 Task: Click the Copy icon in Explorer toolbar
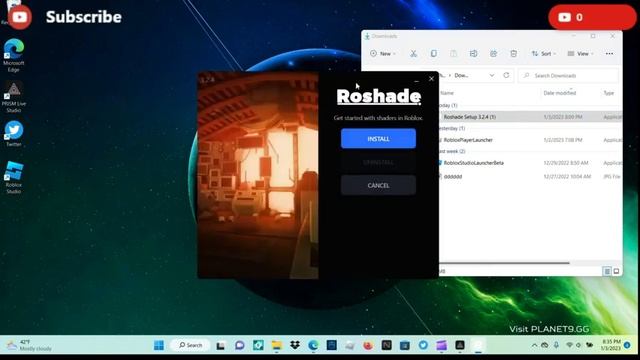coord(433,53)
